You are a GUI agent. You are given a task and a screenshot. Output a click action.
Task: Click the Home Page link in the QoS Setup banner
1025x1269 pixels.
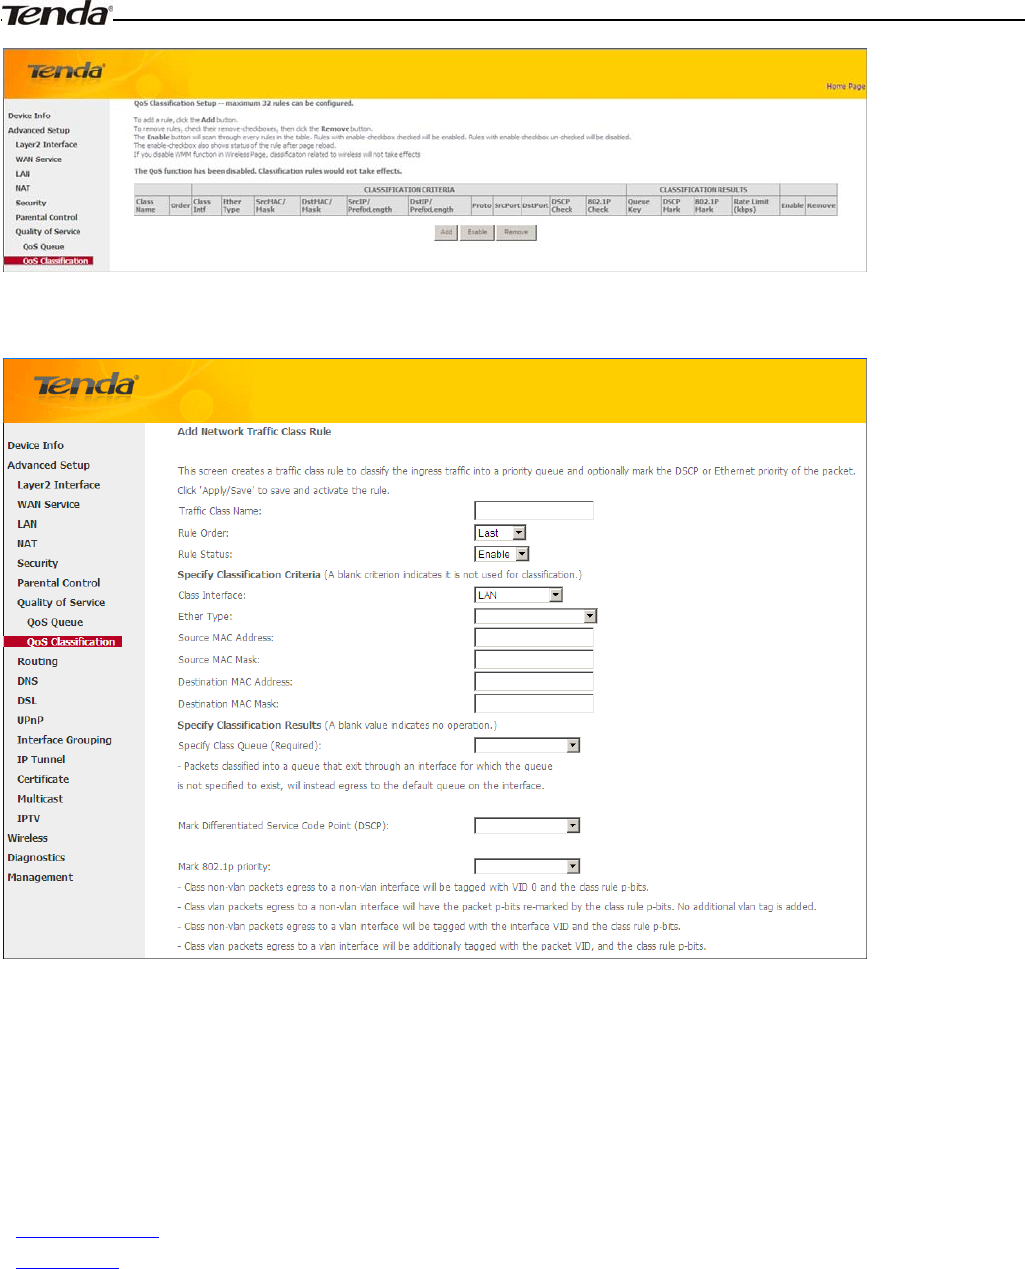click(x=846, y=87)
